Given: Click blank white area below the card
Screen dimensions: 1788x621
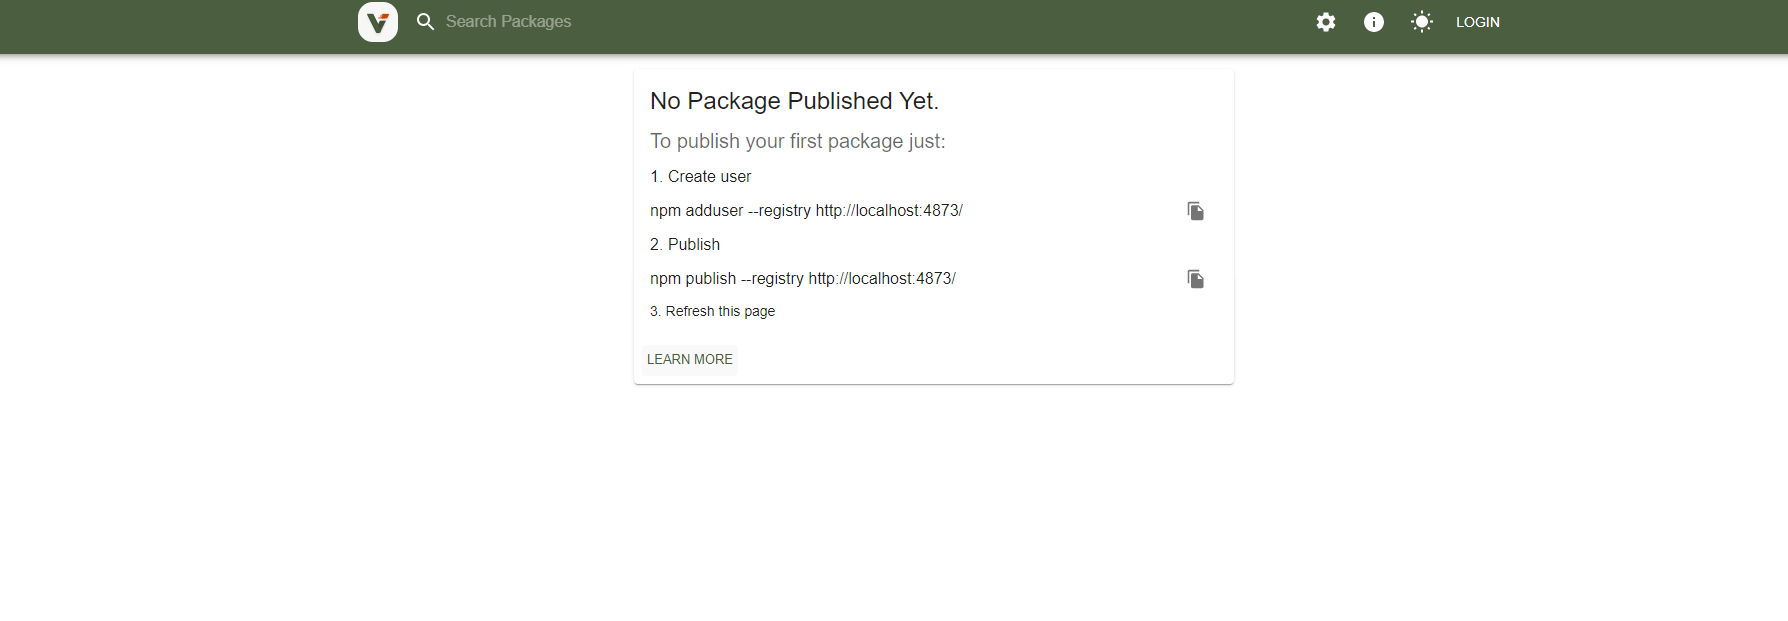Looking at the screenshot, I should (934, 500).
